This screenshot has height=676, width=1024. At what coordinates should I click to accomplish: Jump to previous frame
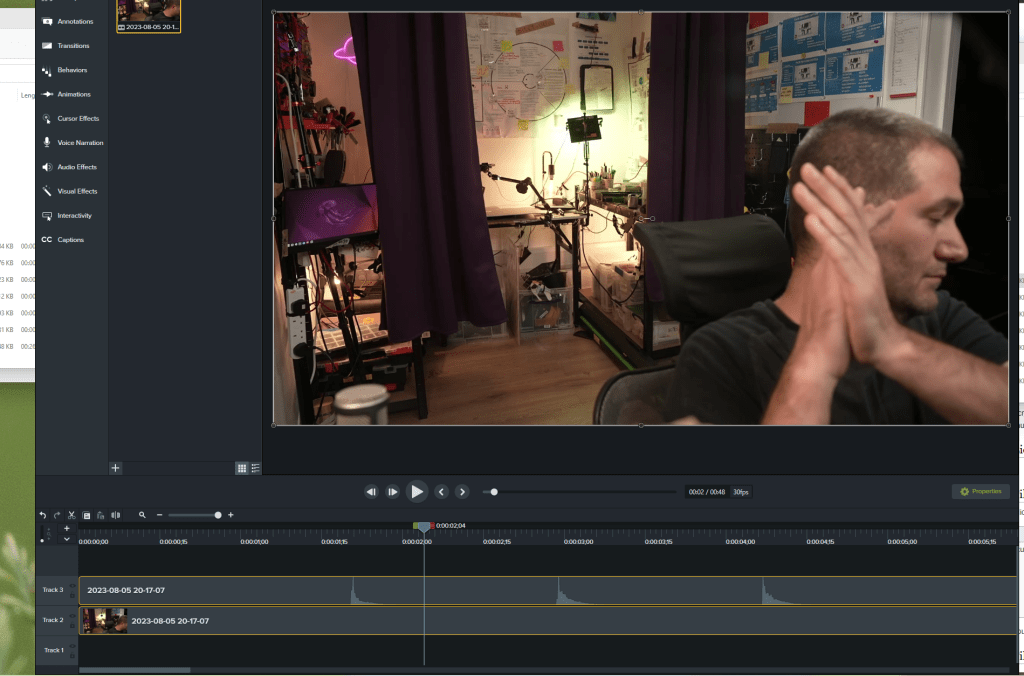click(x=371, y=492)
